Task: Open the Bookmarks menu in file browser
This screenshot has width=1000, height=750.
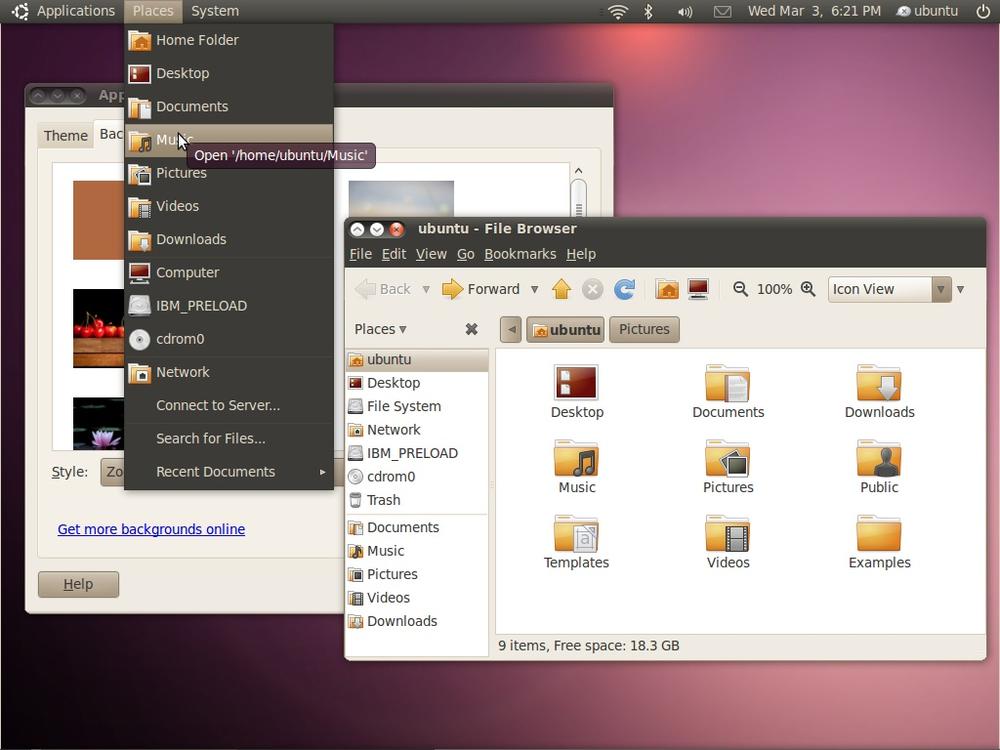Action: tap(520, 254)
